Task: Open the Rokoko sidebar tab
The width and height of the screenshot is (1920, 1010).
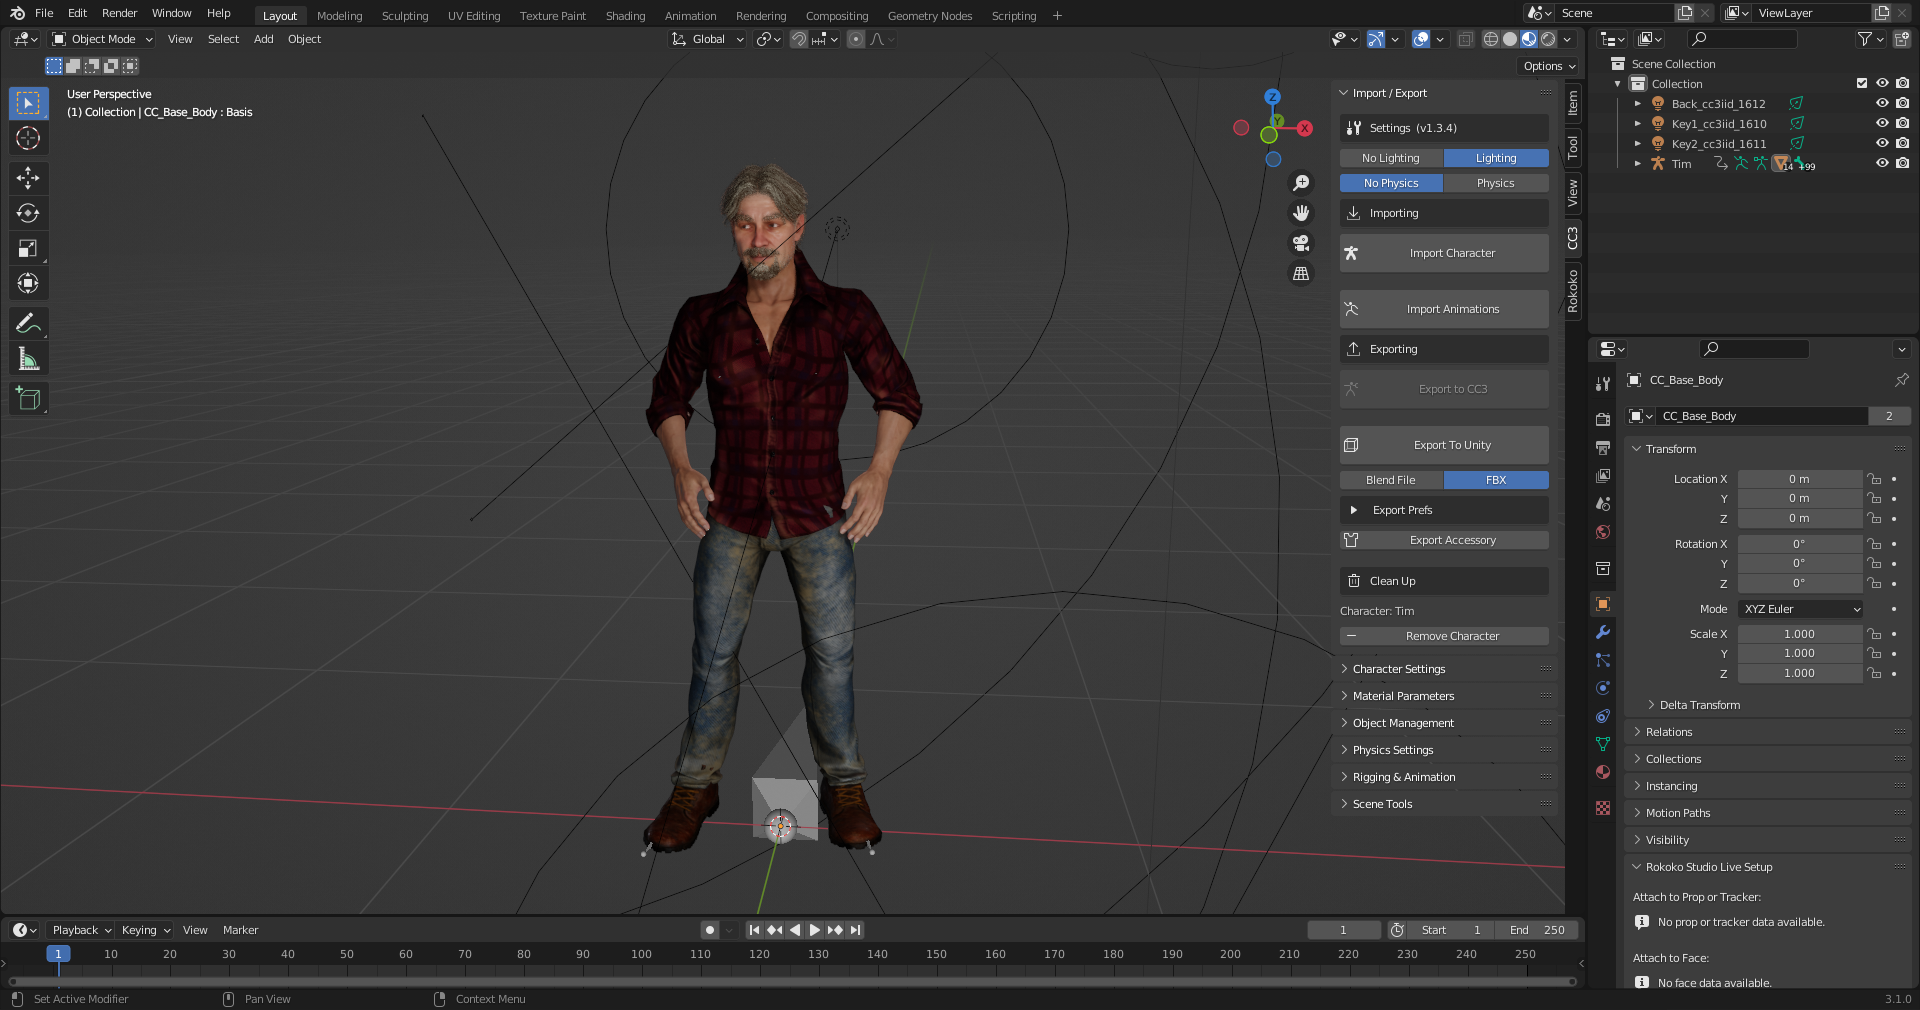Action: click(x=1573, y=291)
